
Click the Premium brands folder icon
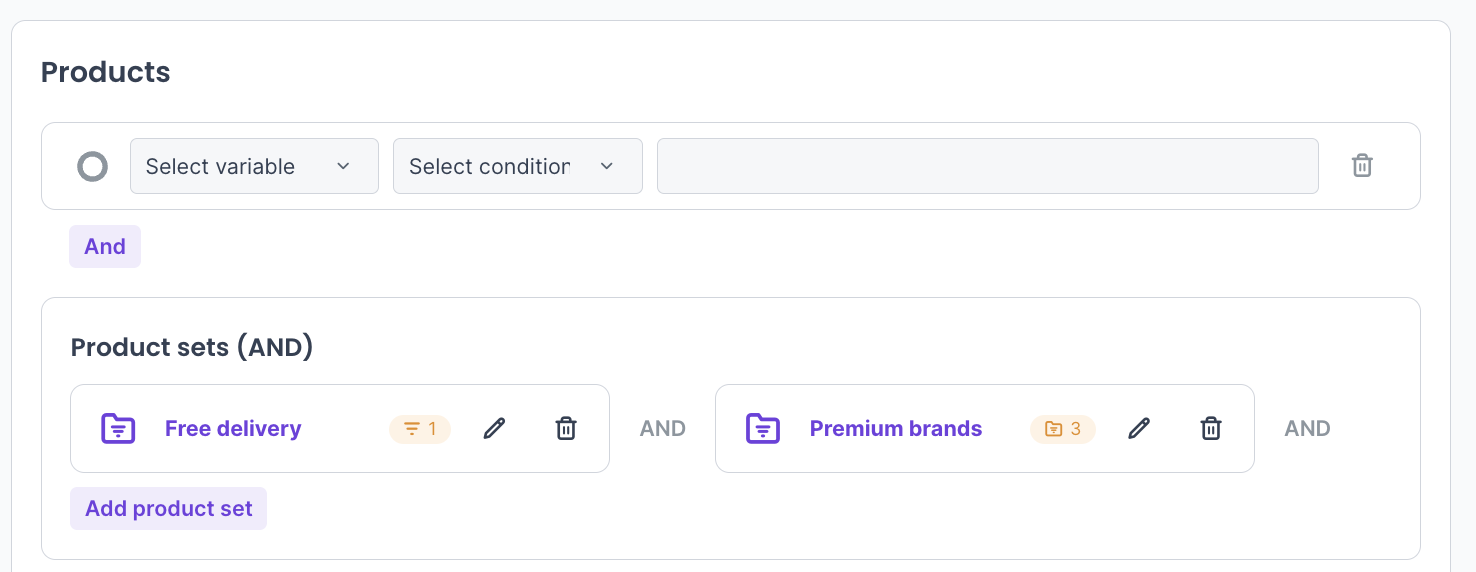(763, 429)
